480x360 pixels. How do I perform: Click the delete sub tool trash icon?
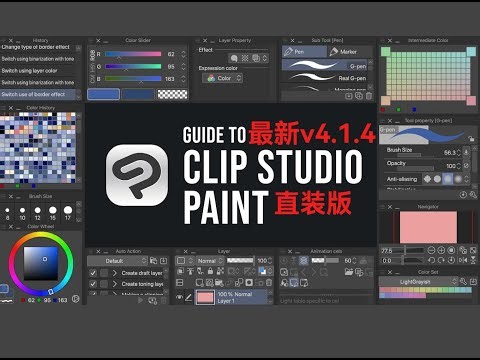tap(369, 96)
